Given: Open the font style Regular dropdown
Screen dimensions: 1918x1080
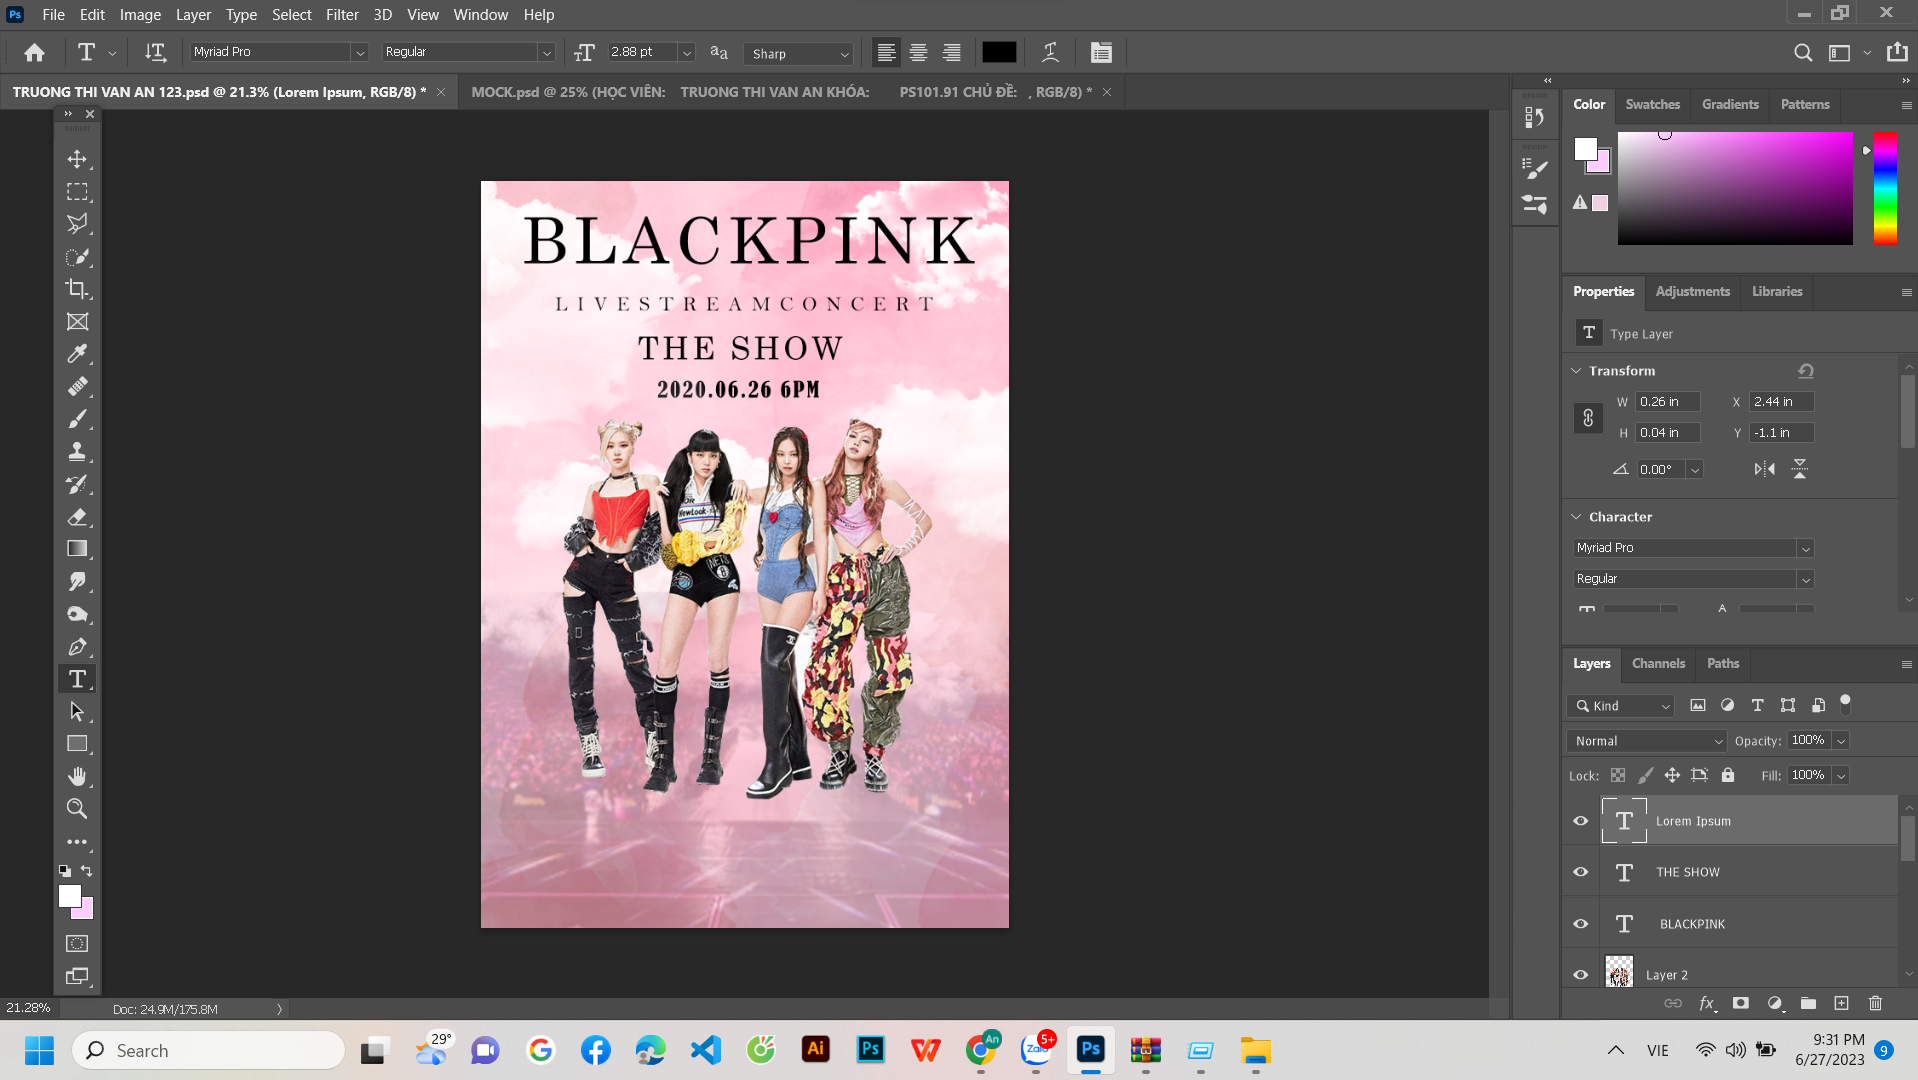Looking at the screenshot, I should (546, 52).
